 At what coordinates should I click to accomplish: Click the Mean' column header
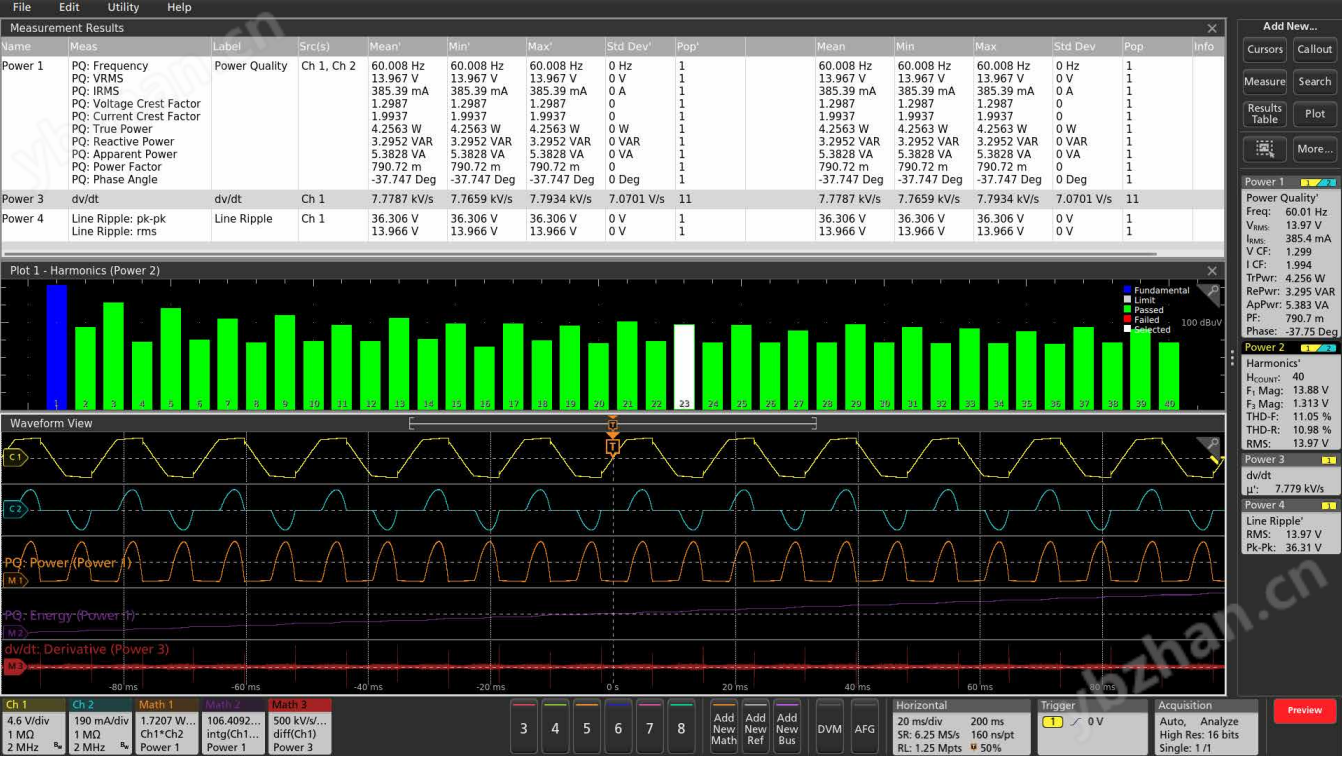click(x=408, y=47)
